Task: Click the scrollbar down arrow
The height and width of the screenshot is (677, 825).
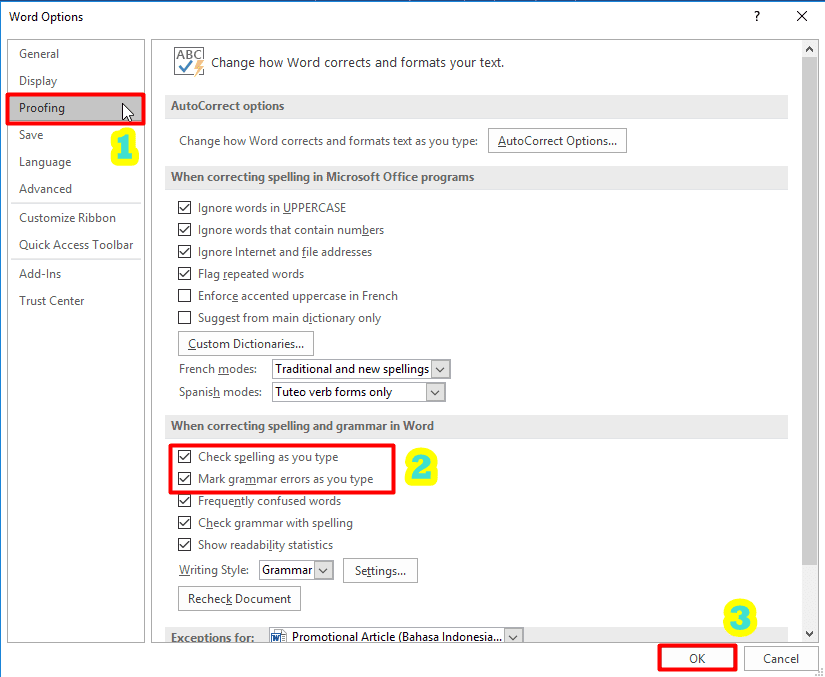Action: coord(809,634)
